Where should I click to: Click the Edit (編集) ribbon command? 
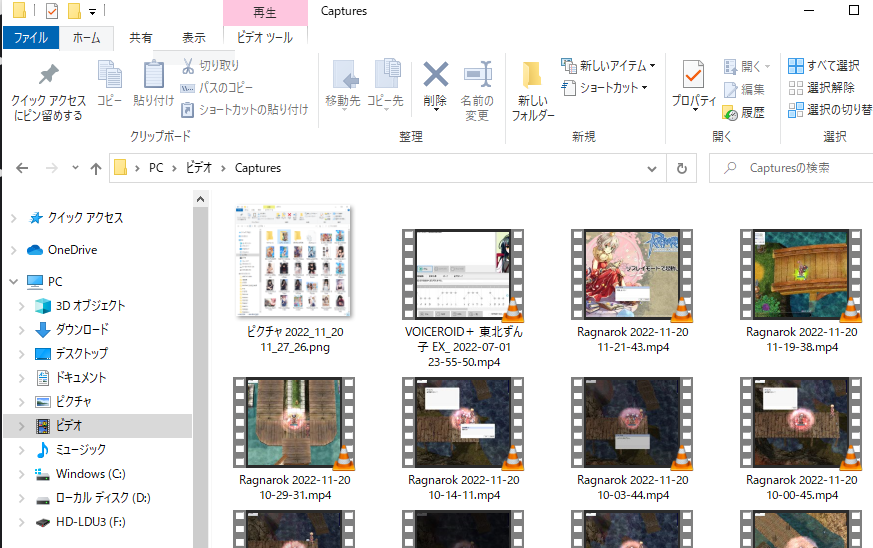point(744,89)
